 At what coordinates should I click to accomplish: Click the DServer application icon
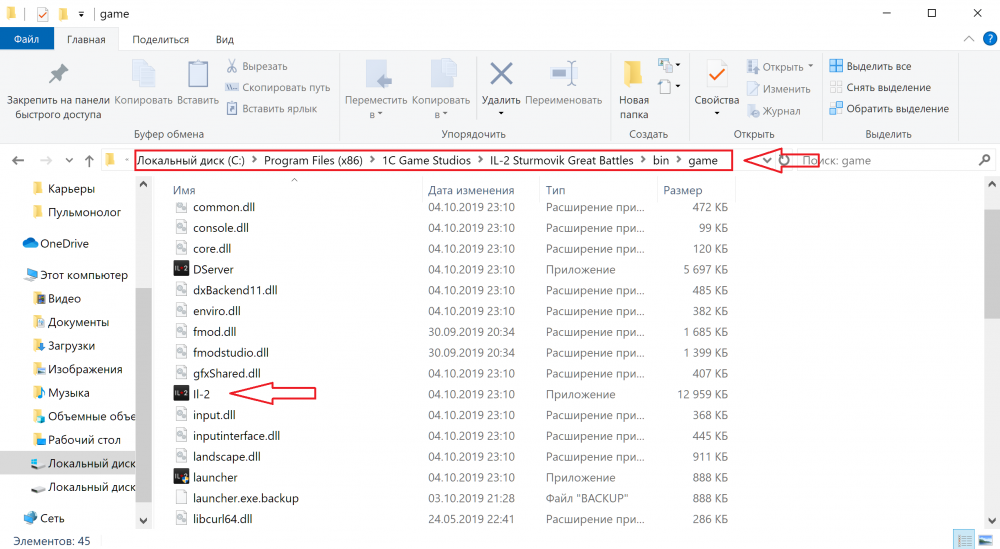click(x=181, y=269)
